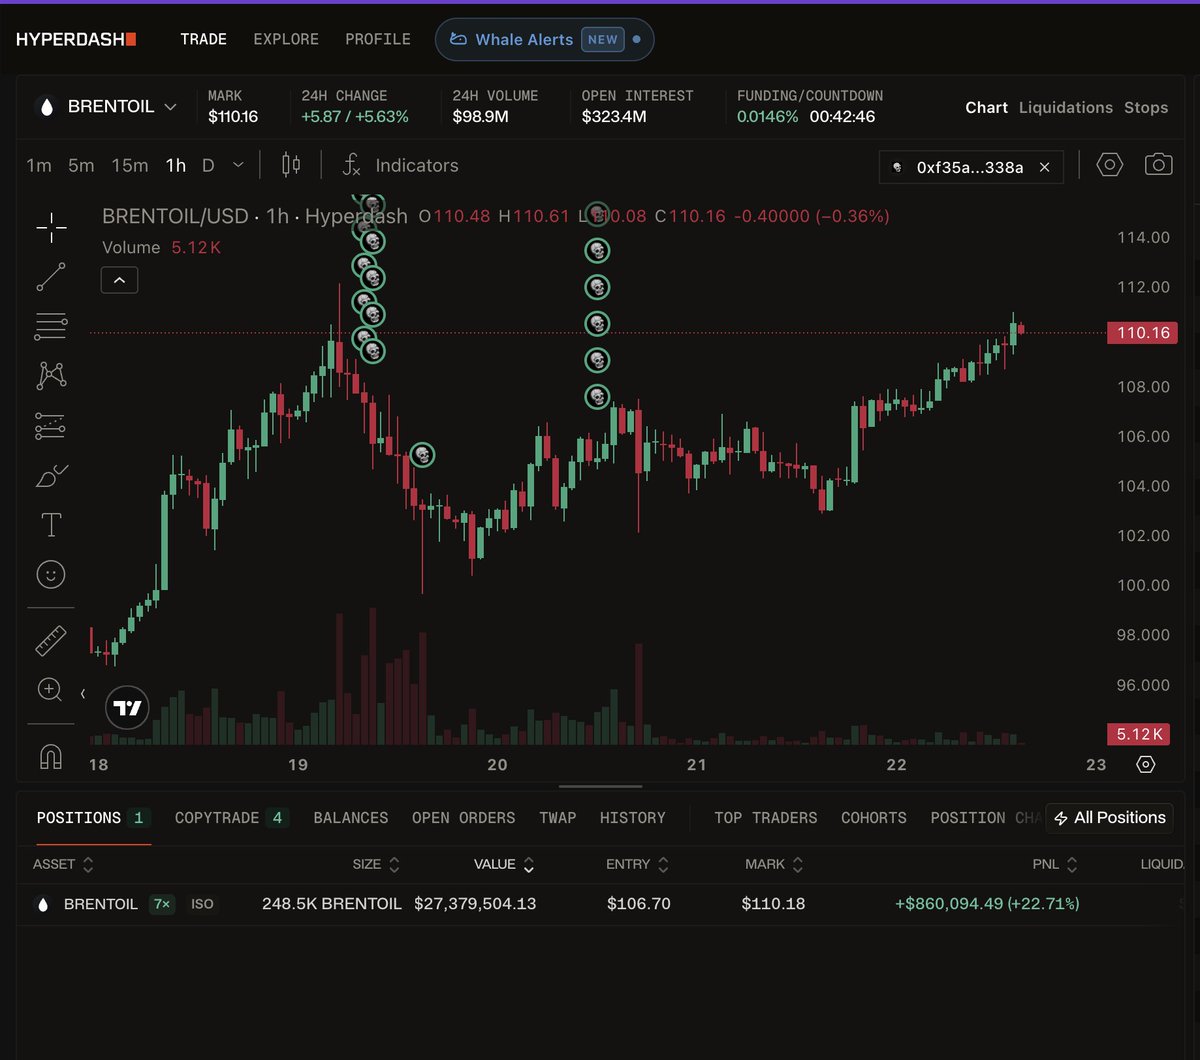The height and width of the screenshot is (1060, 1200).
Task: Open the Fibonacci retracement lines tool
Action: tap(51, 326)
